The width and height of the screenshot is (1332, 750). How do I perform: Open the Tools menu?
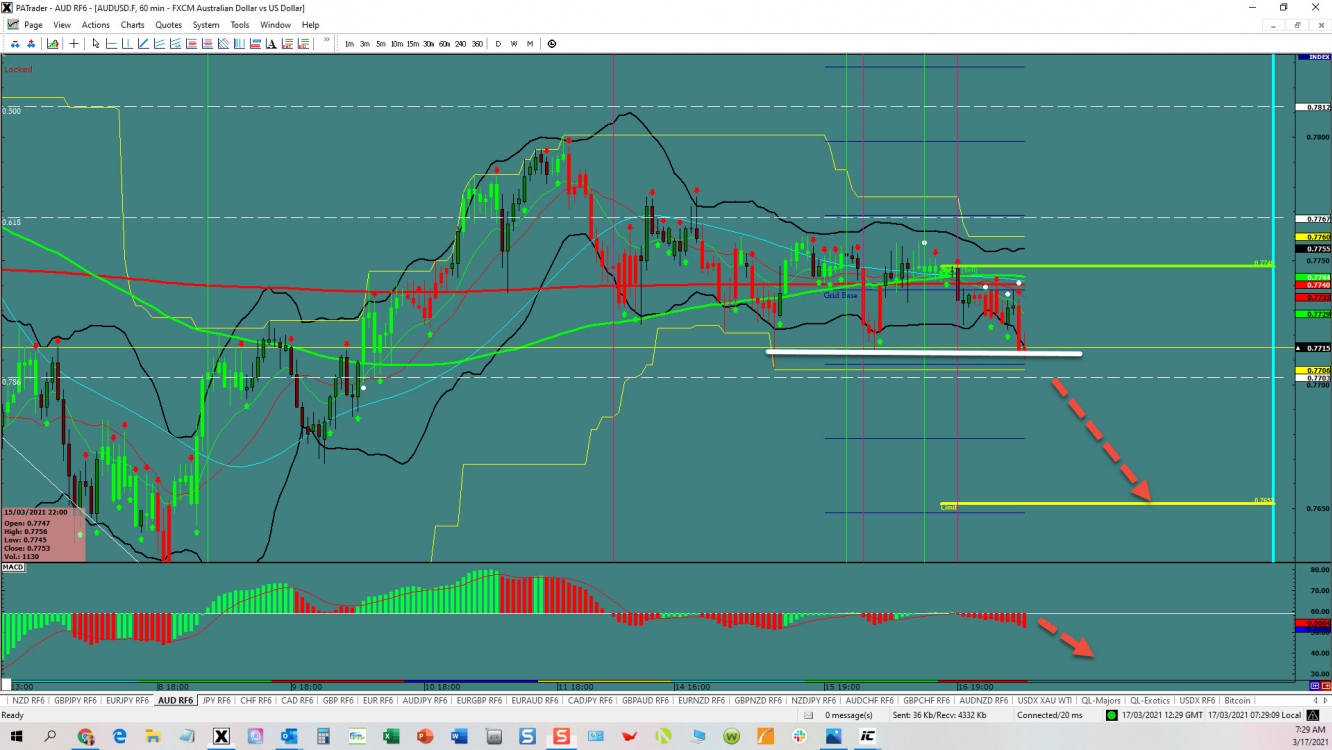pos(240,25)
